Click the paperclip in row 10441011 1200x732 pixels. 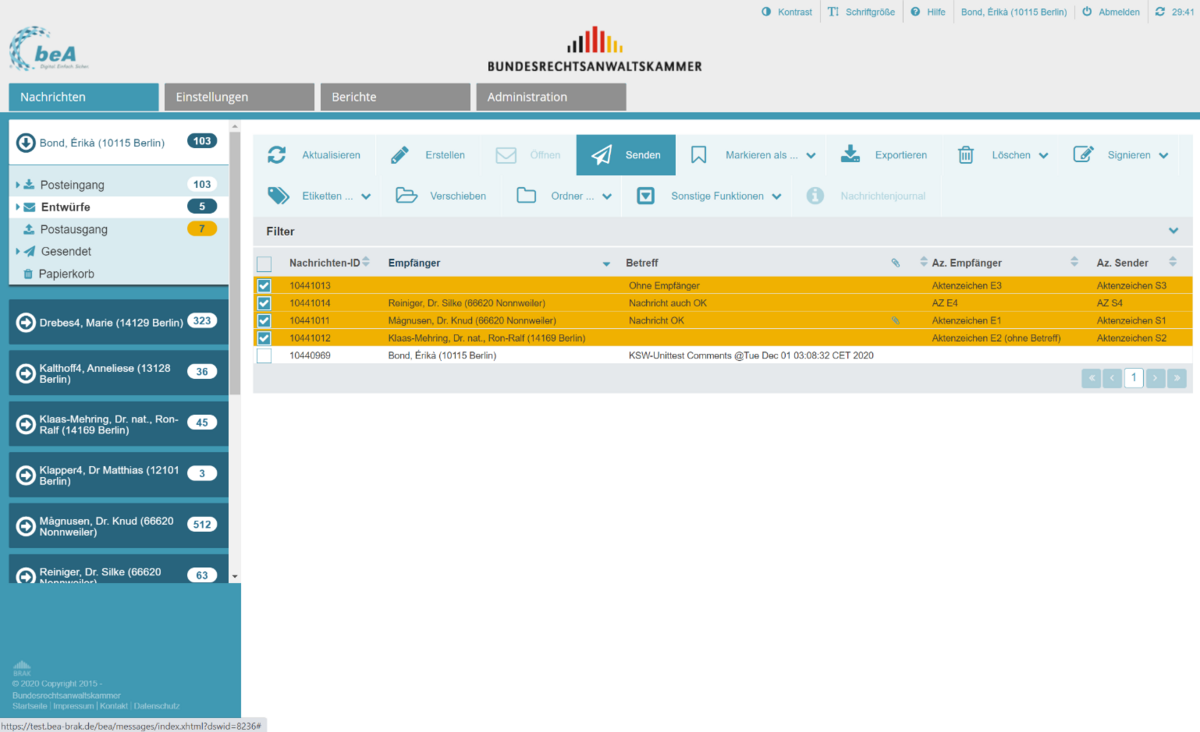(896, 321)
